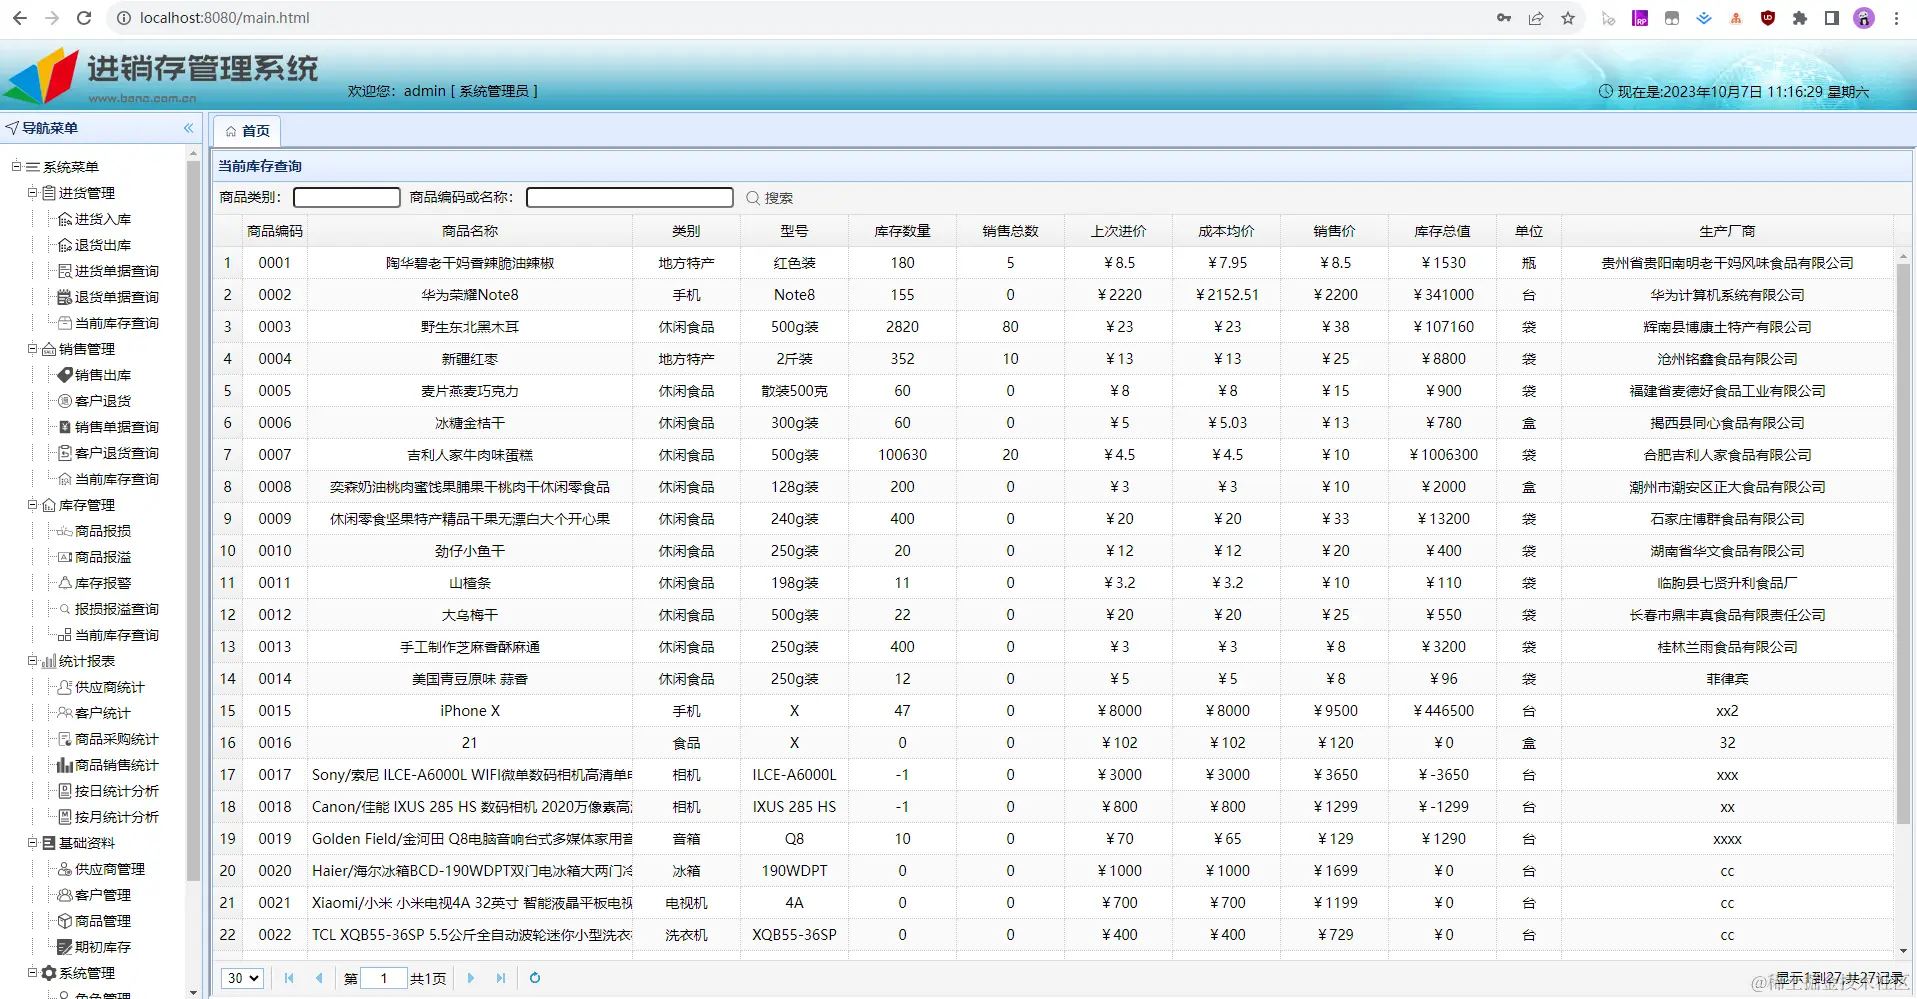Select the iPhone X product row
The image size is (1917, 999).
(x=1055, y=711)
